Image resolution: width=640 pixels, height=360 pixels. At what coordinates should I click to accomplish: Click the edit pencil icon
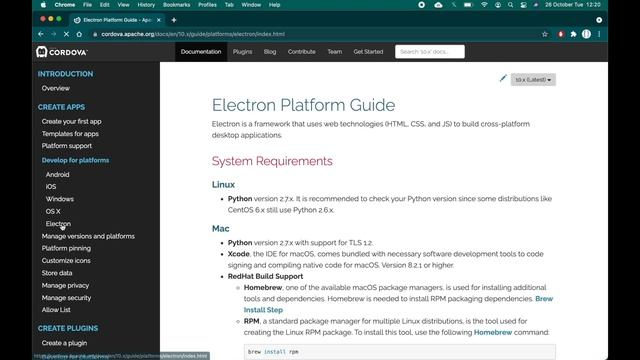point(503,78)
